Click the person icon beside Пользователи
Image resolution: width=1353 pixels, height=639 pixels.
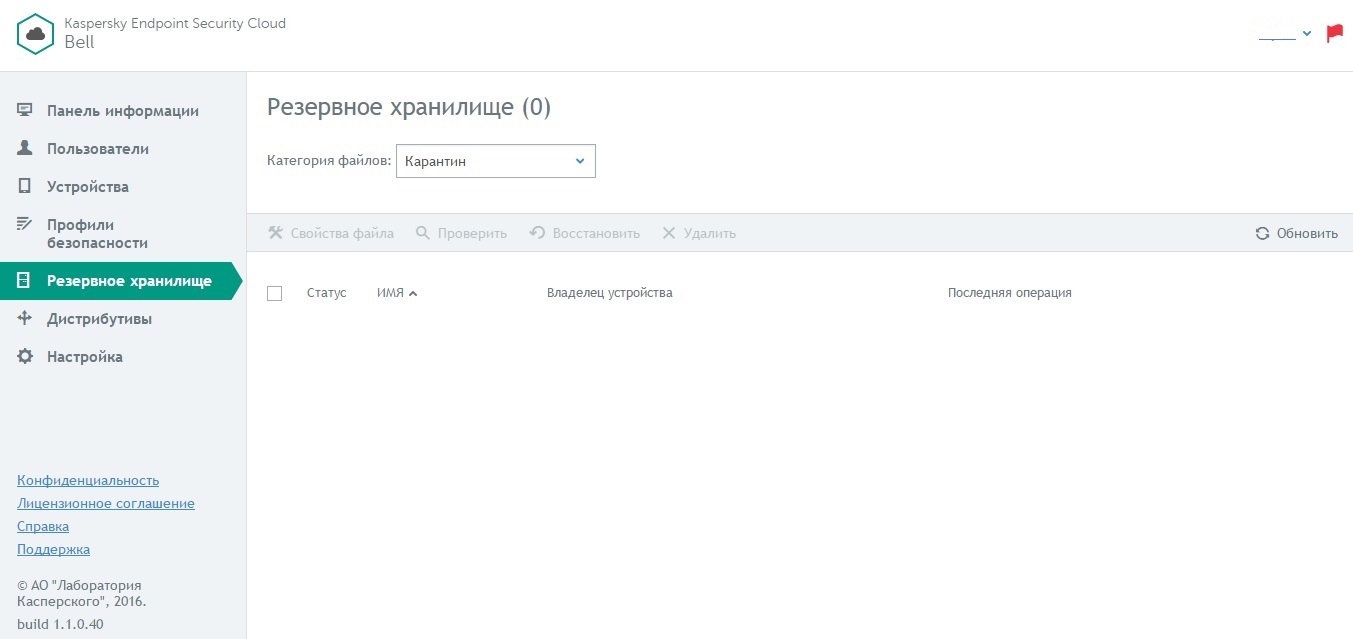click(x=25, y=148)
